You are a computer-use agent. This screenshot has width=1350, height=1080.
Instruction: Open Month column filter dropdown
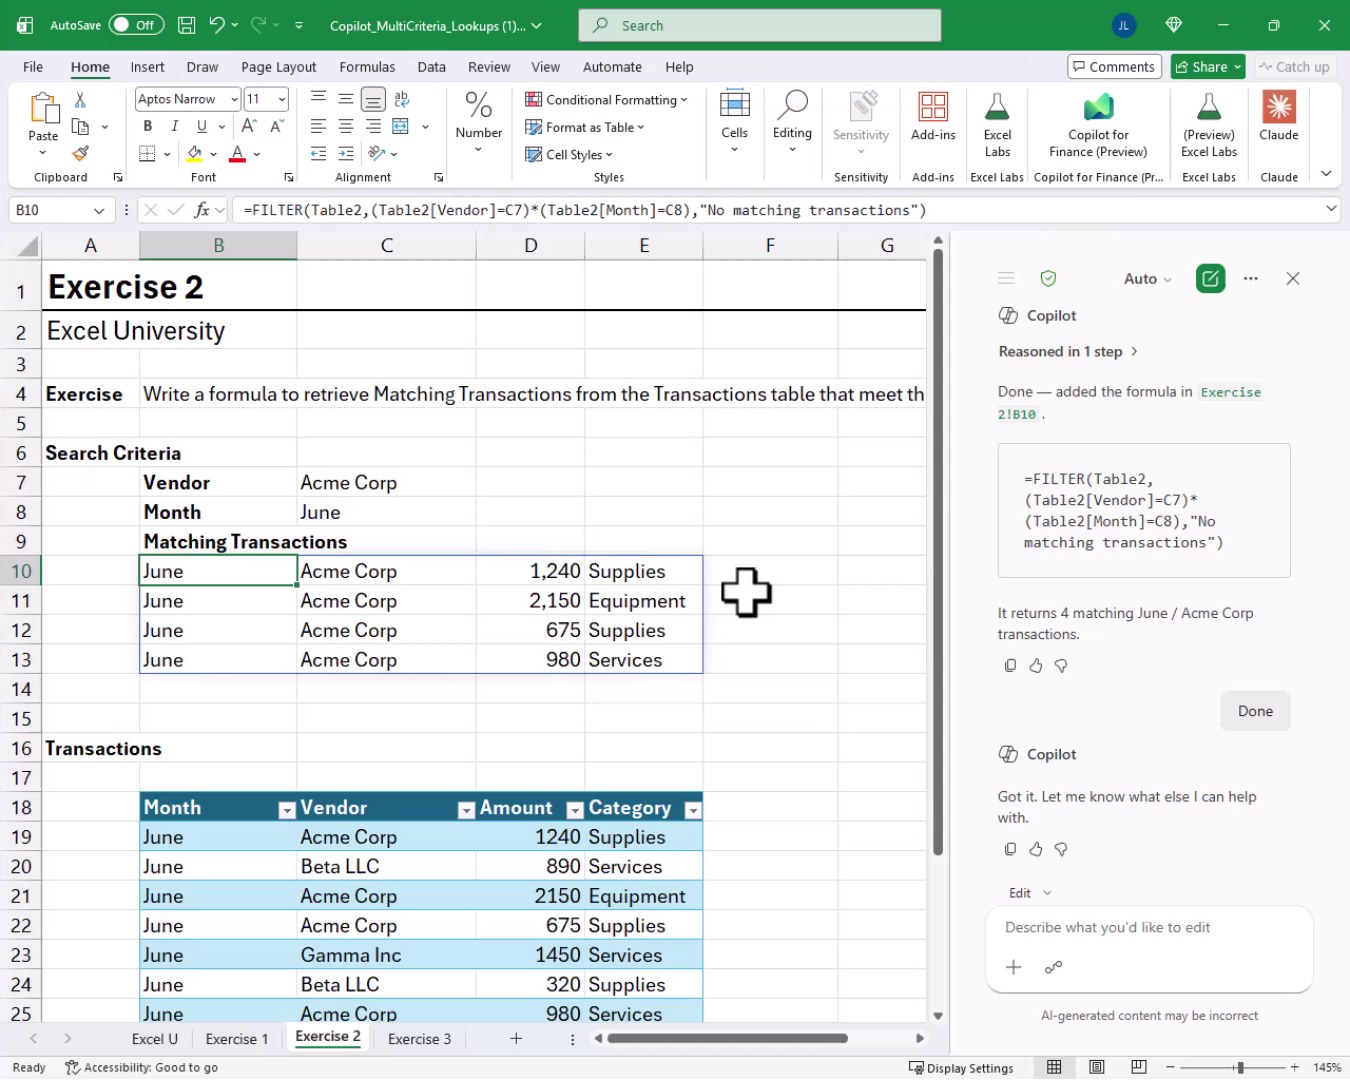(286, 810)
